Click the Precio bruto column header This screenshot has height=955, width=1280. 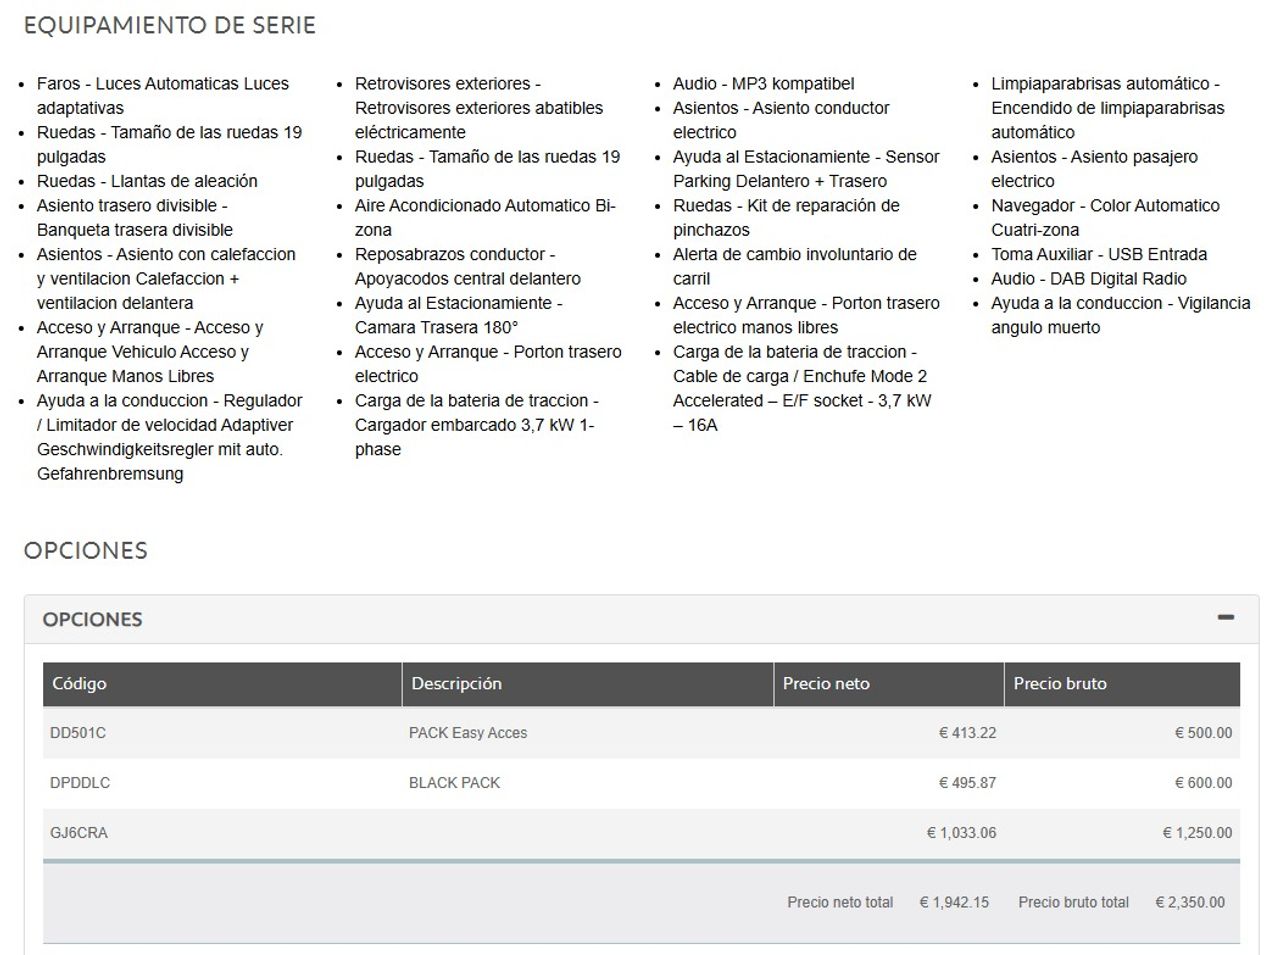tap(1060, 684)
